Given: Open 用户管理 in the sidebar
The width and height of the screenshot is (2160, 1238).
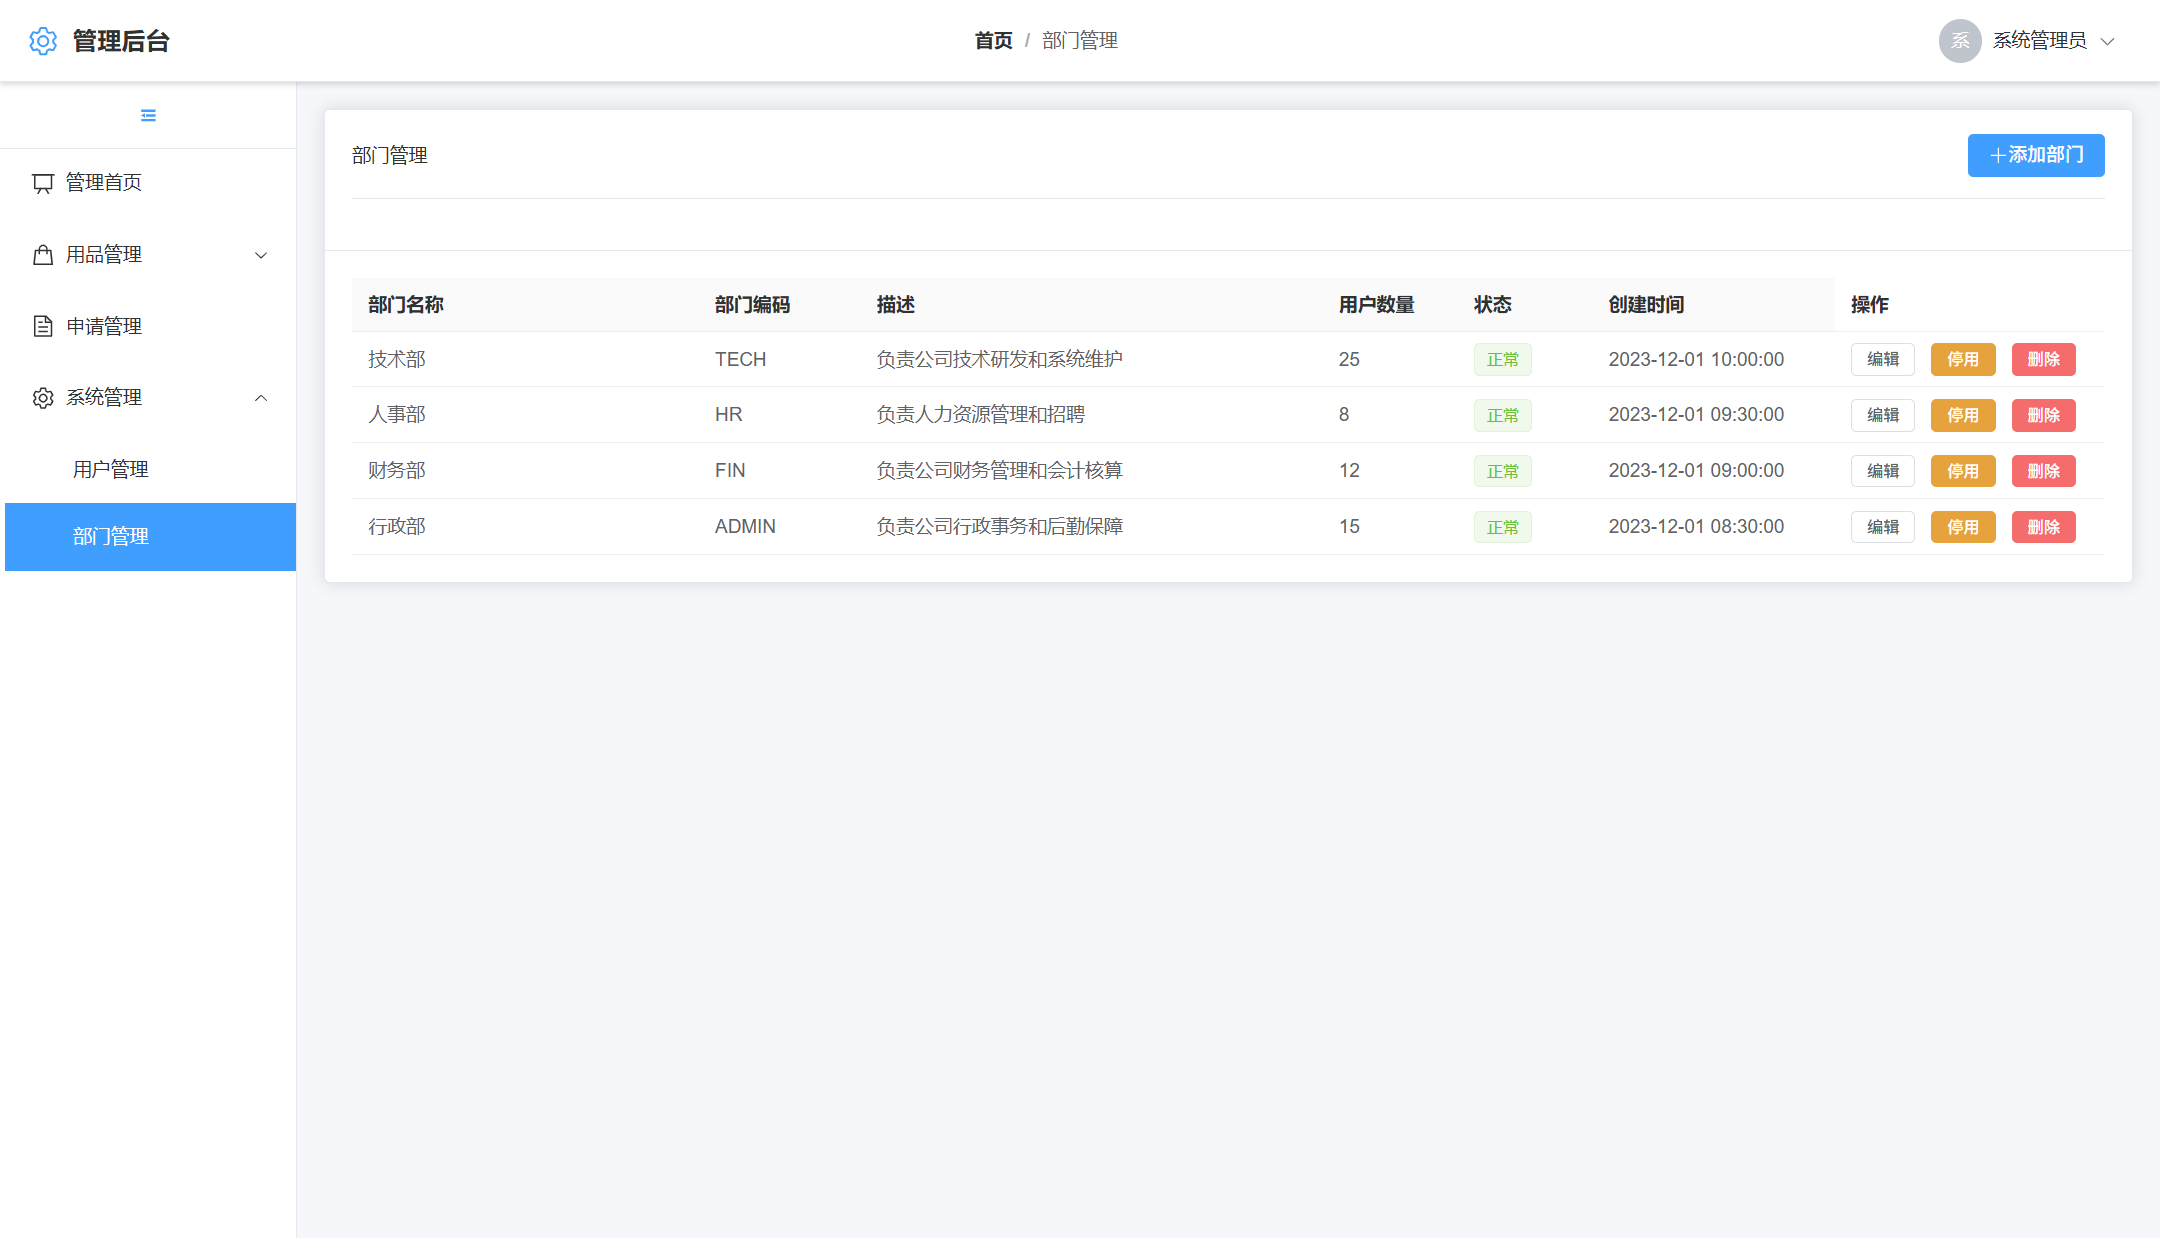Looking at the screenshot, I should click(x=111, y=470).
